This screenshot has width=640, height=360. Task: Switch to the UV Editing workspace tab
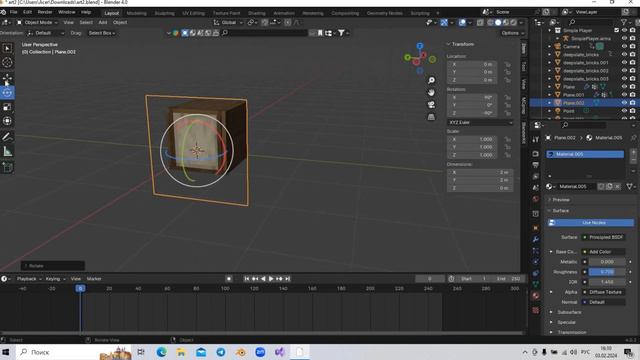tap(193, 13)
